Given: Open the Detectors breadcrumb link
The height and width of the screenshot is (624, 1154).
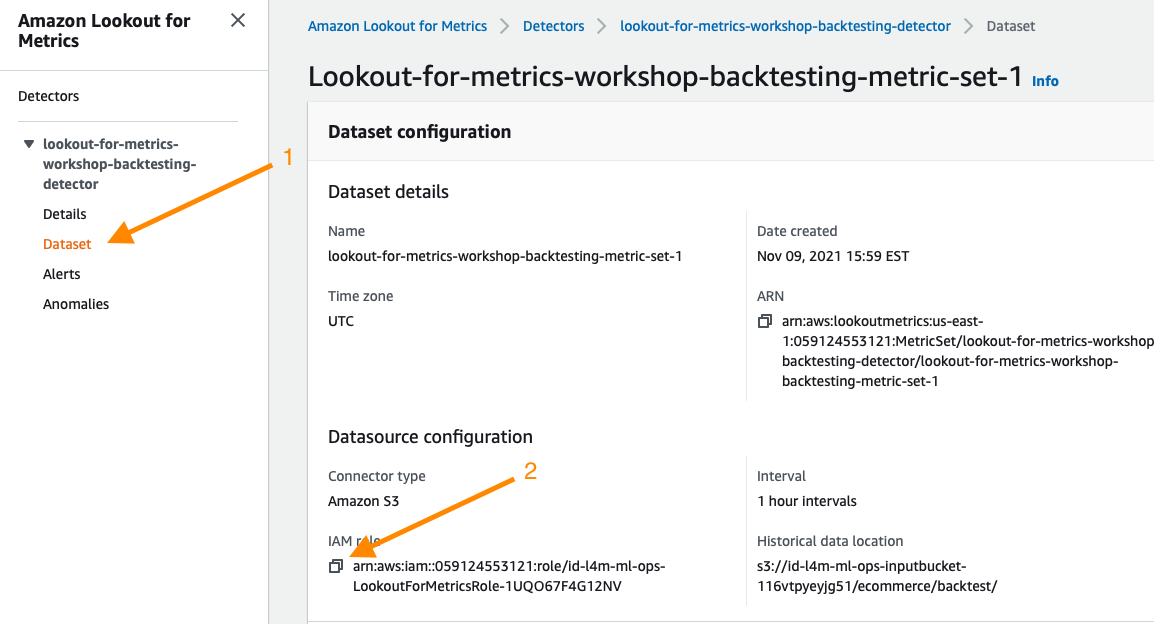Looking at the screenshot, I should (x=553, y=26).
